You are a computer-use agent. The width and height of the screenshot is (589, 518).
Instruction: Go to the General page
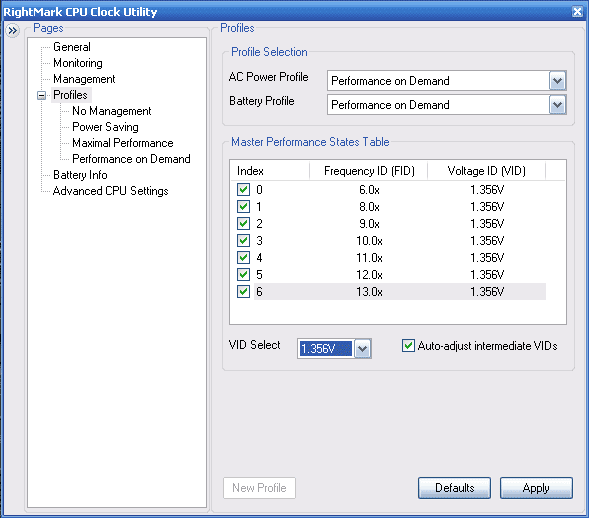pyautogui.click(x=72, y=47)
